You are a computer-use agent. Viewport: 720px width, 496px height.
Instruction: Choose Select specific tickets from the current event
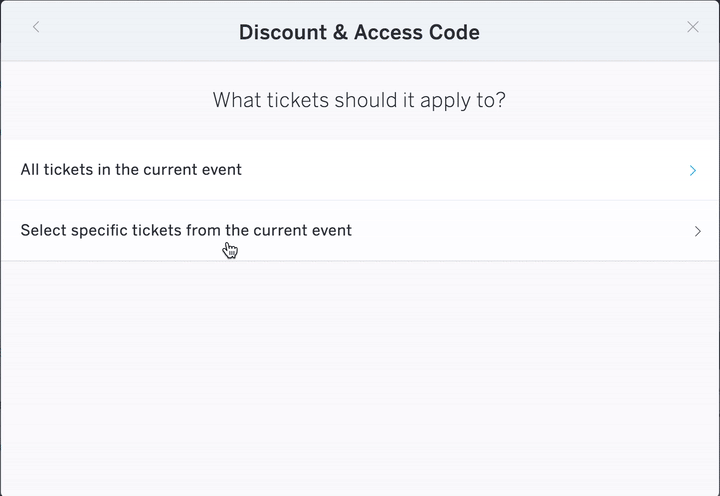360,231
